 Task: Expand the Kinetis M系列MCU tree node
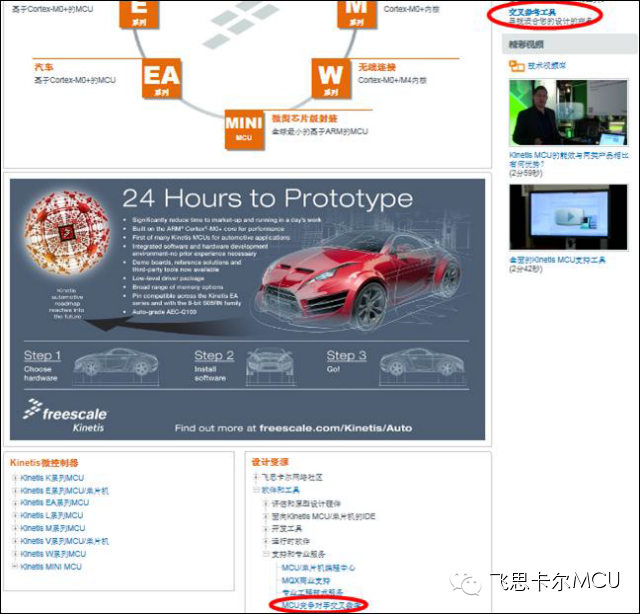tap(15, 528)
